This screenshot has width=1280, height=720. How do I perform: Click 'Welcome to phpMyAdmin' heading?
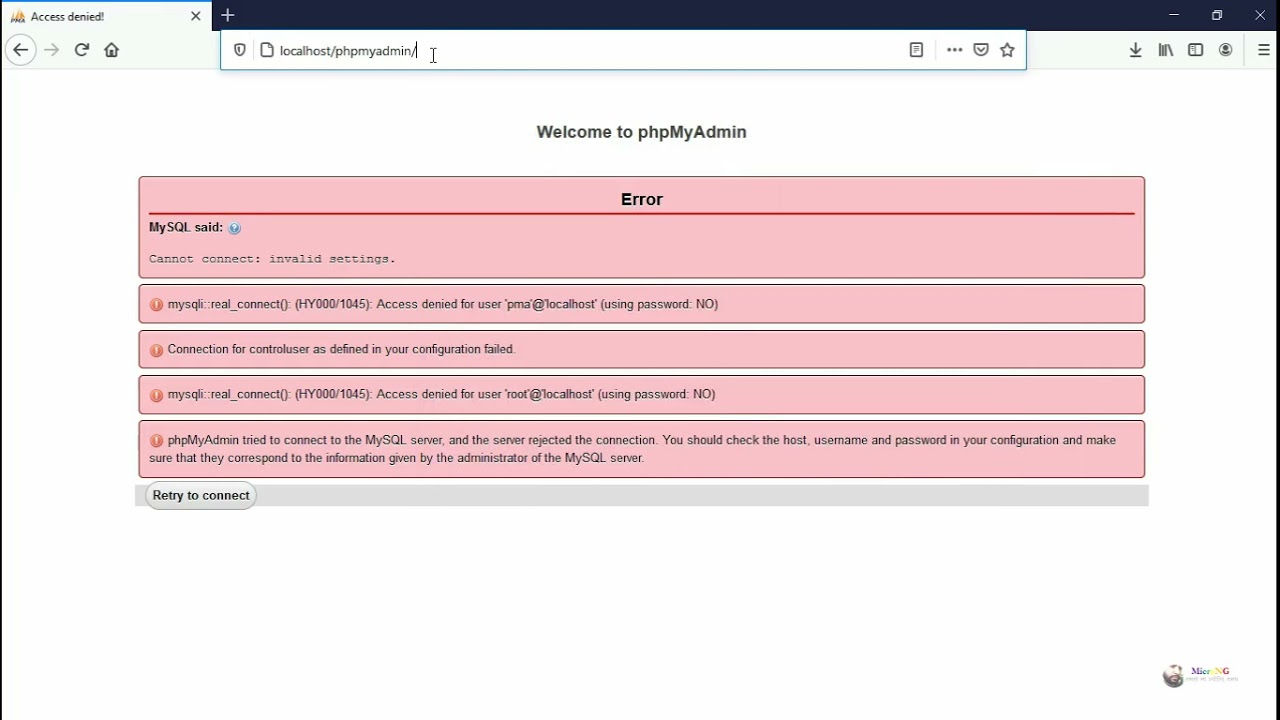pos(641,132)
